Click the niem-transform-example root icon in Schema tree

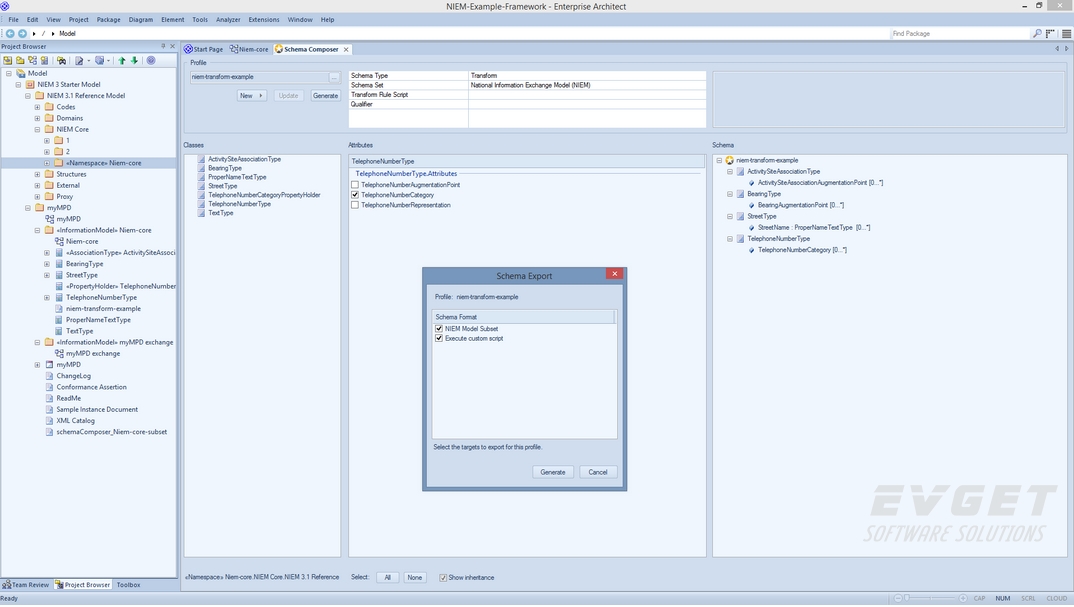point(729,160)
